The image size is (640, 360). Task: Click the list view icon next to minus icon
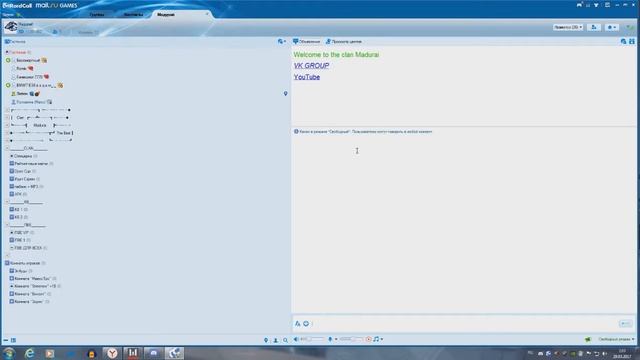tap(13, 340)
